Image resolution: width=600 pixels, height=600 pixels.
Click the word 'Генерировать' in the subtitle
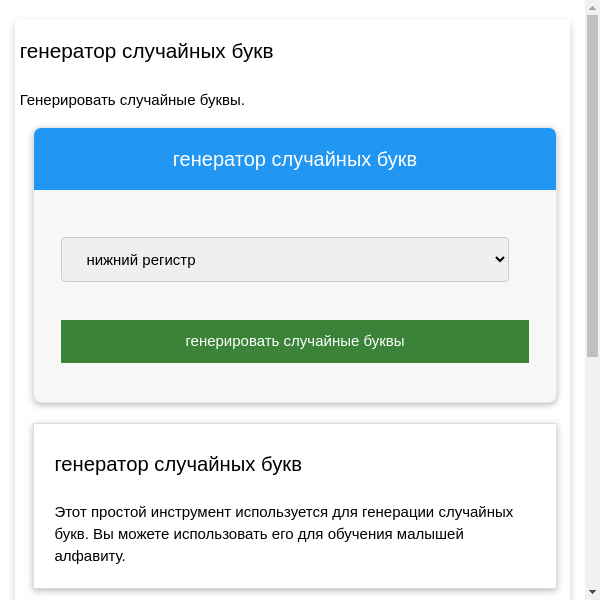(x=67, y=99)
